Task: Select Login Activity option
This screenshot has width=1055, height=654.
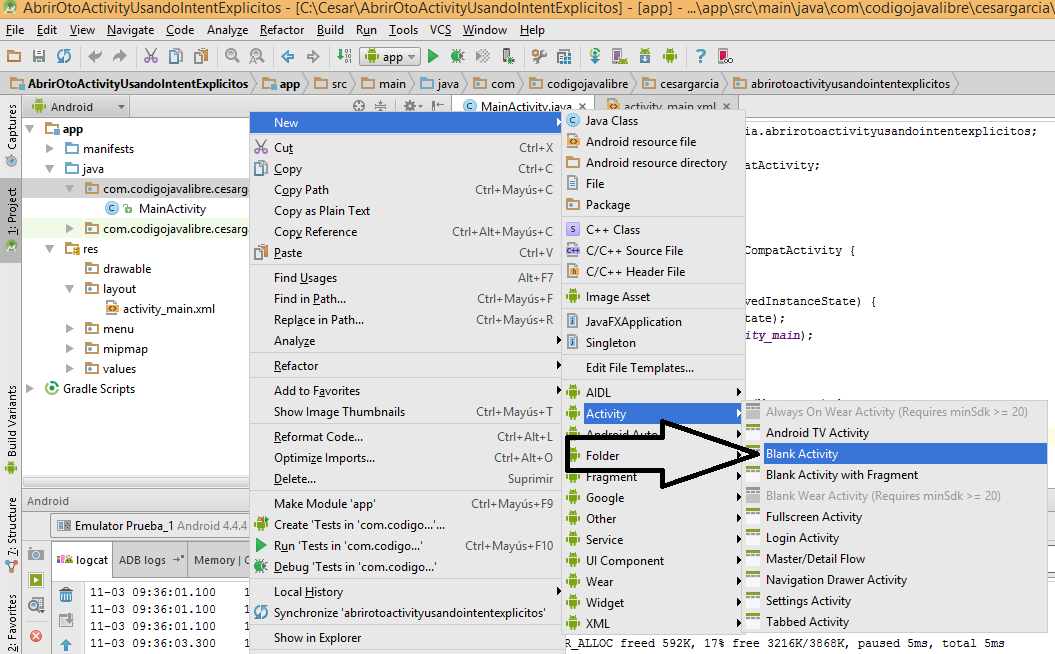Action: [x=895, y=538]
